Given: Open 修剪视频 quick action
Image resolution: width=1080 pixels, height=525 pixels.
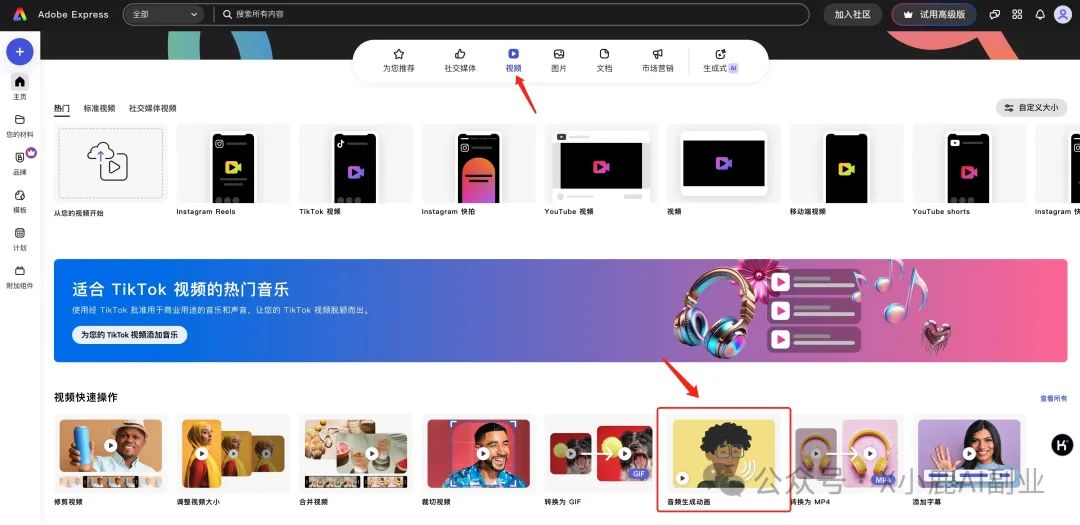Looking at the screenshot, I should click(110, 460).
